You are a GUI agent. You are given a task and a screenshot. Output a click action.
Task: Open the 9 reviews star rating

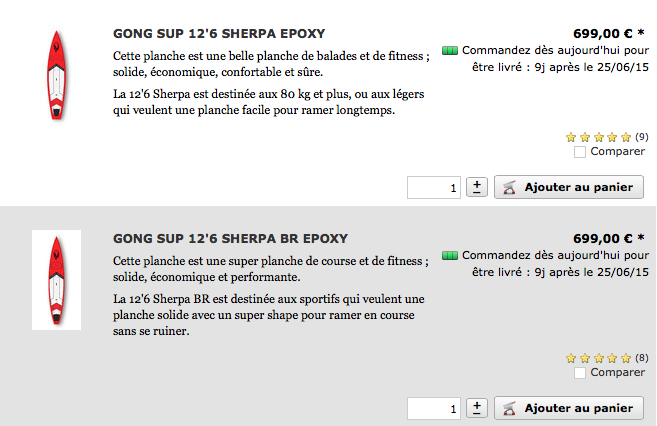tap(607, 137)
